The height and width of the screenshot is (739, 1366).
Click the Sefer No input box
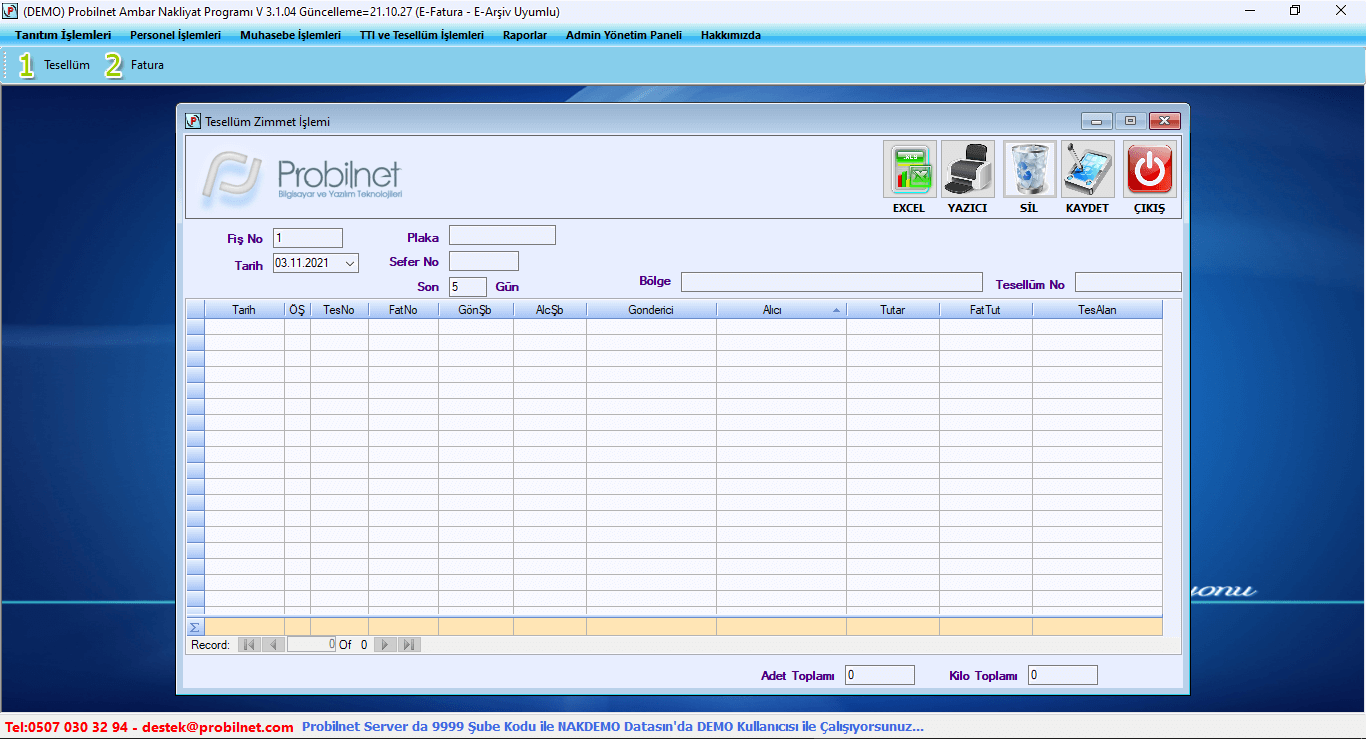click(x=483, y=261)
